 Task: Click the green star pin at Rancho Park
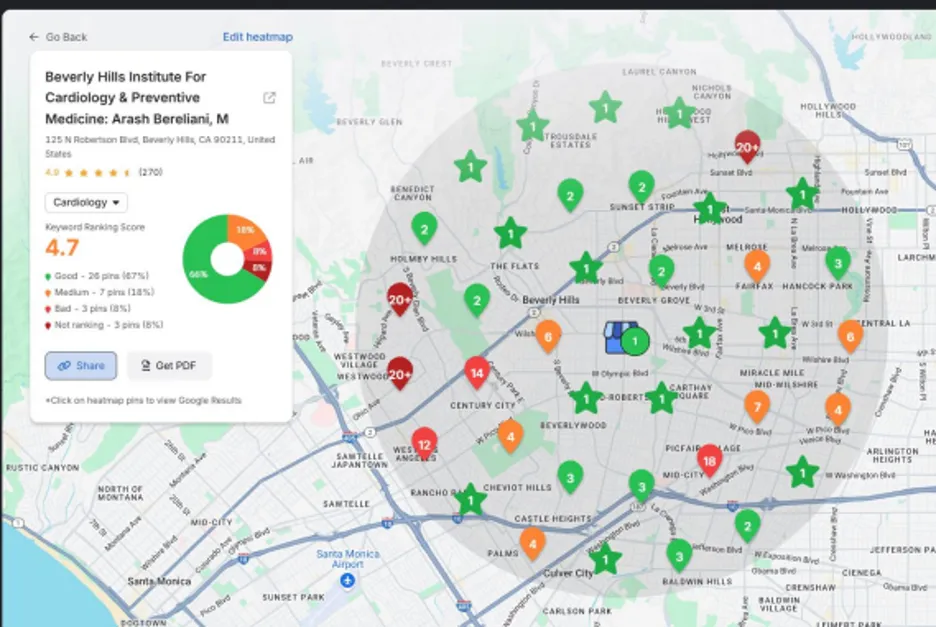coord(470,500)
